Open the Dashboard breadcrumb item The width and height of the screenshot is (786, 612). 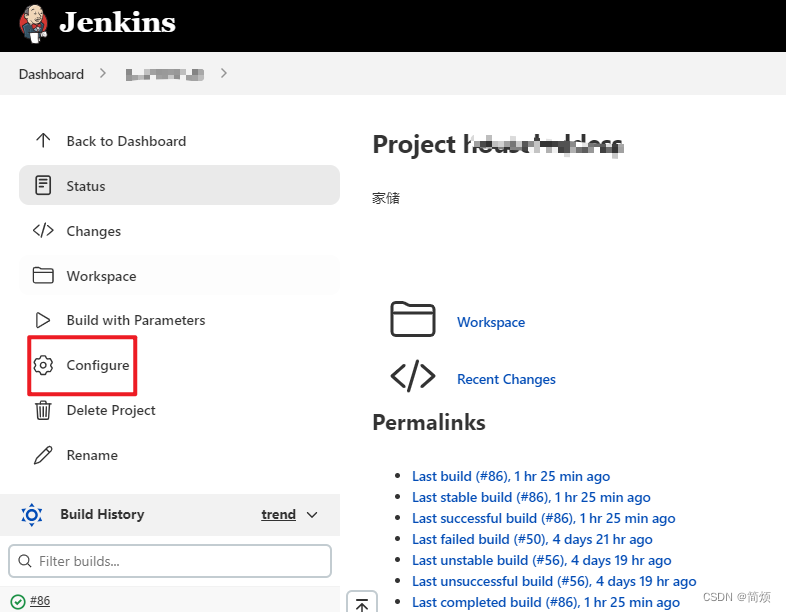click(51, 74)
